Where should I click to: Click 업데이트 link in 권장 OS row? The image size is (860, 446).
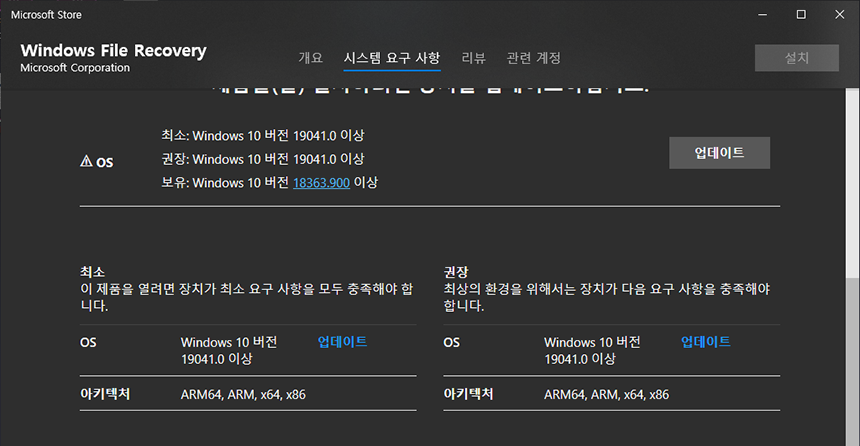tap(705, 342)
